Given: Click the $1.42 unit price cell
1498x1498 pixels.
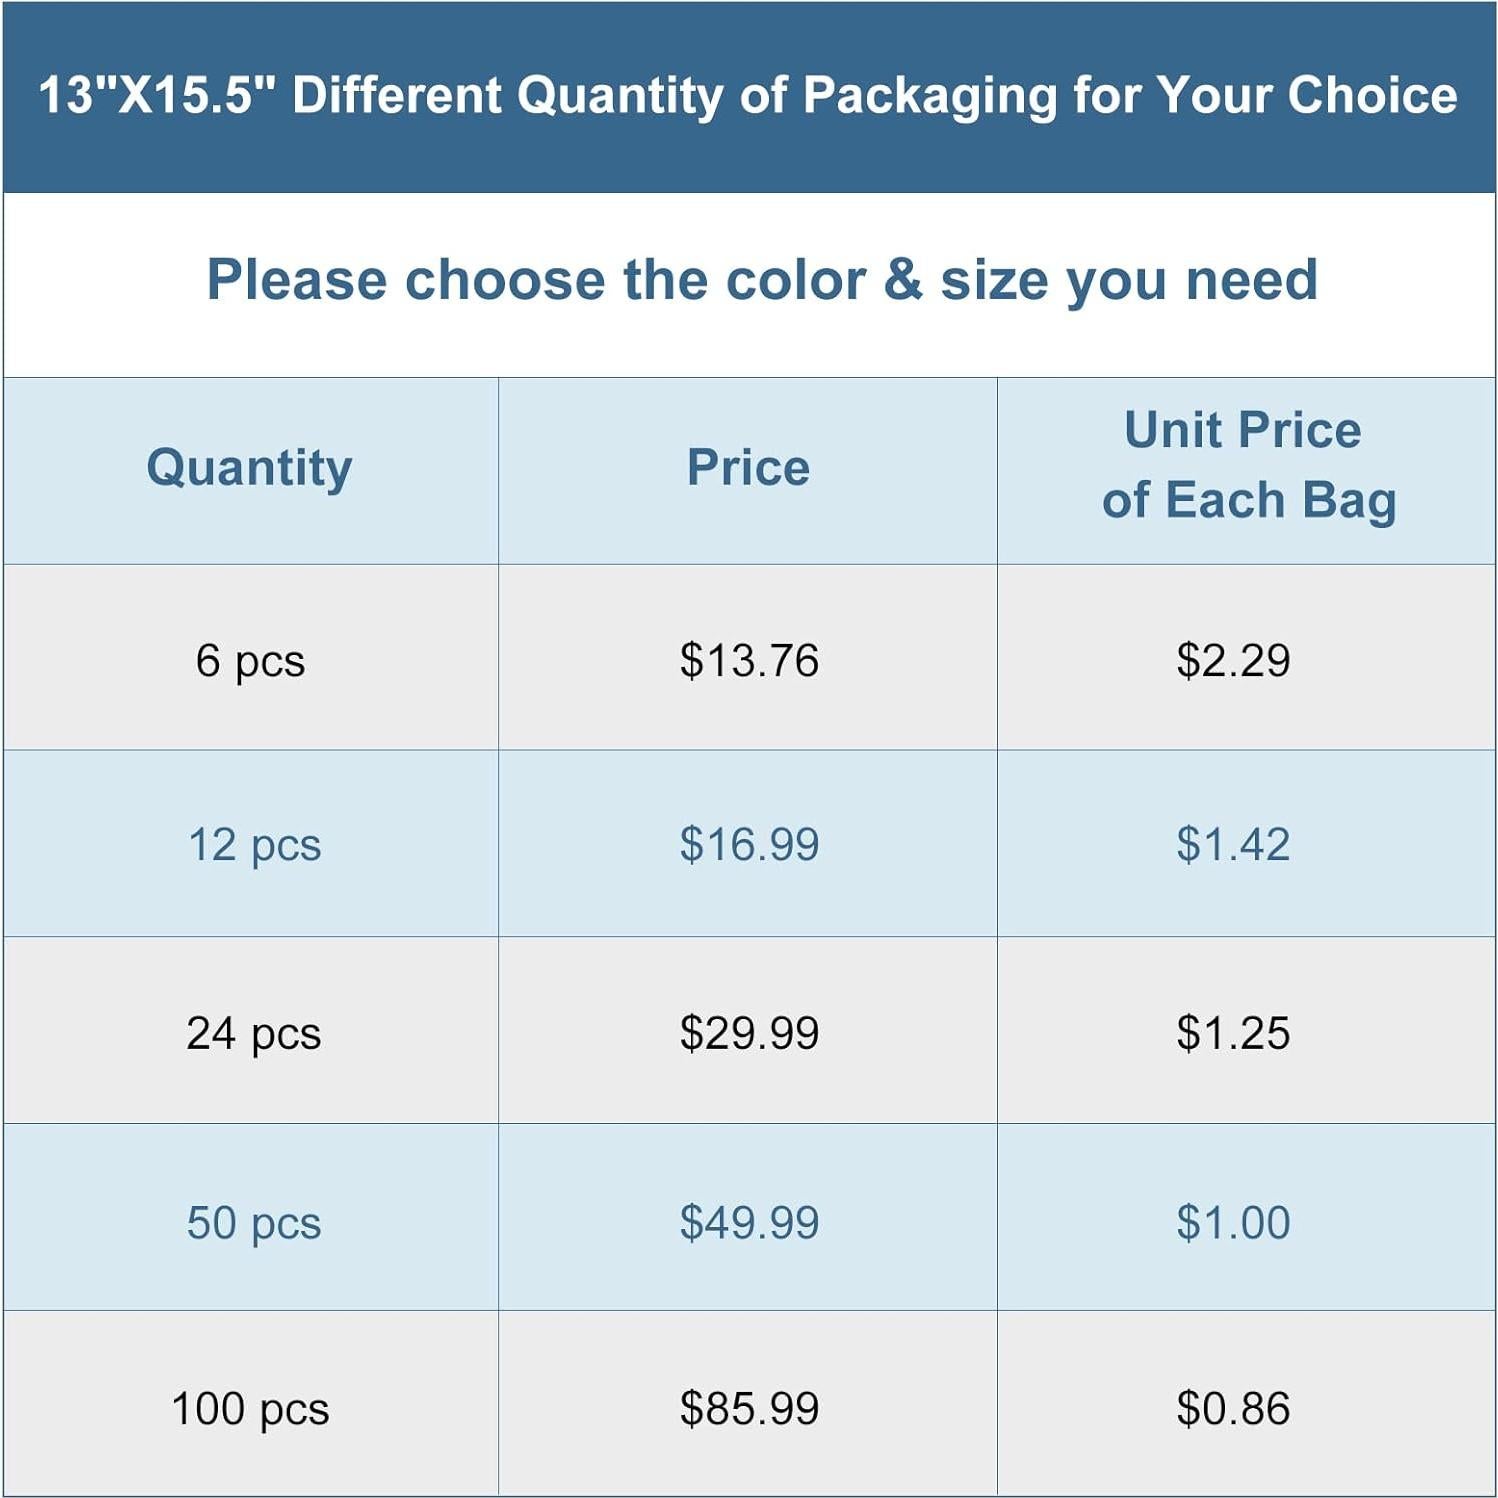Looking at the screenshot, I should point(1233,845).
